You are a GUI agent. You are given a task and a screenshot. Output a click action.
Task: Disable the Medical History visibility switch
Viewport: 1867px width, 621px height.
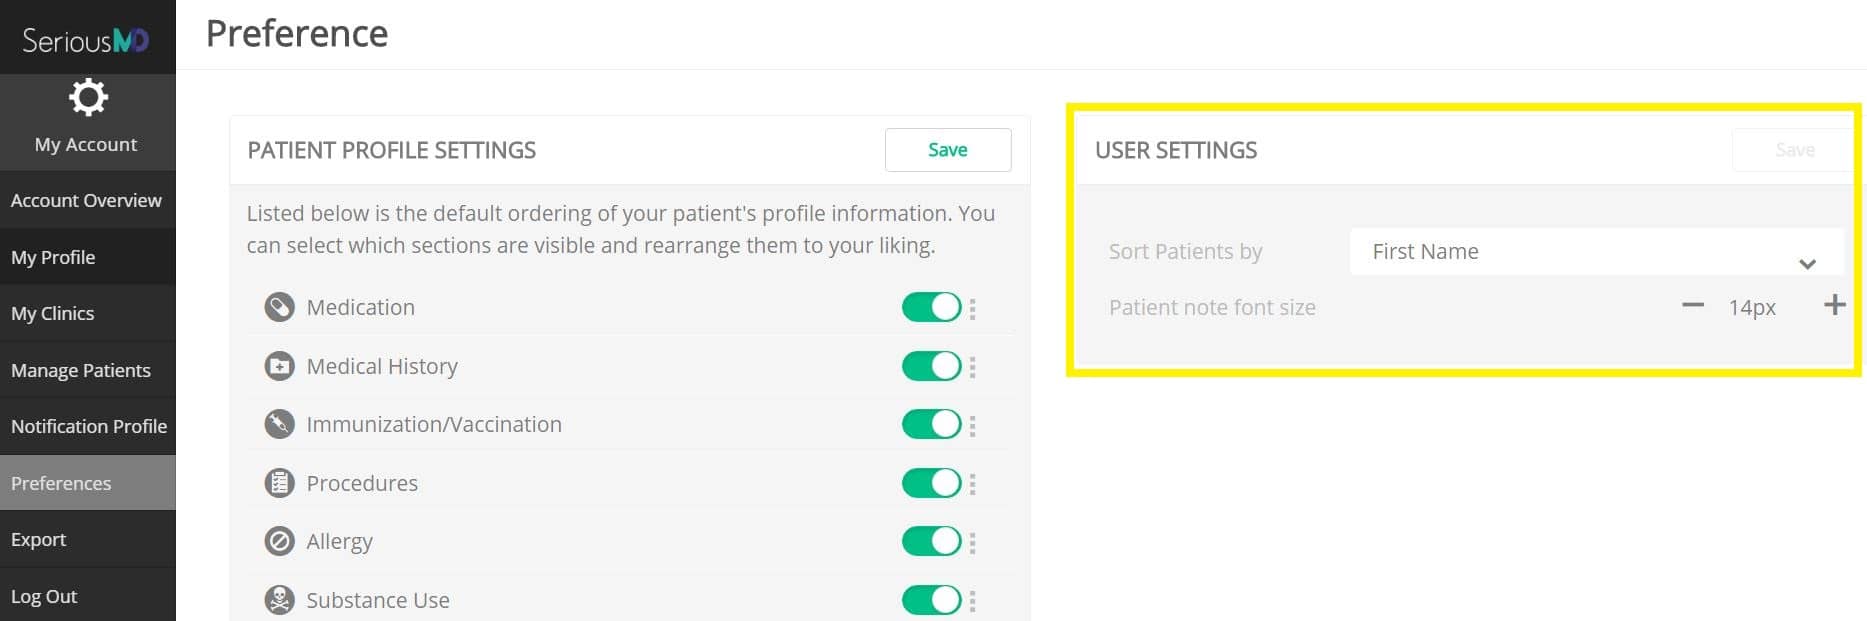click(x=931, y=366)
